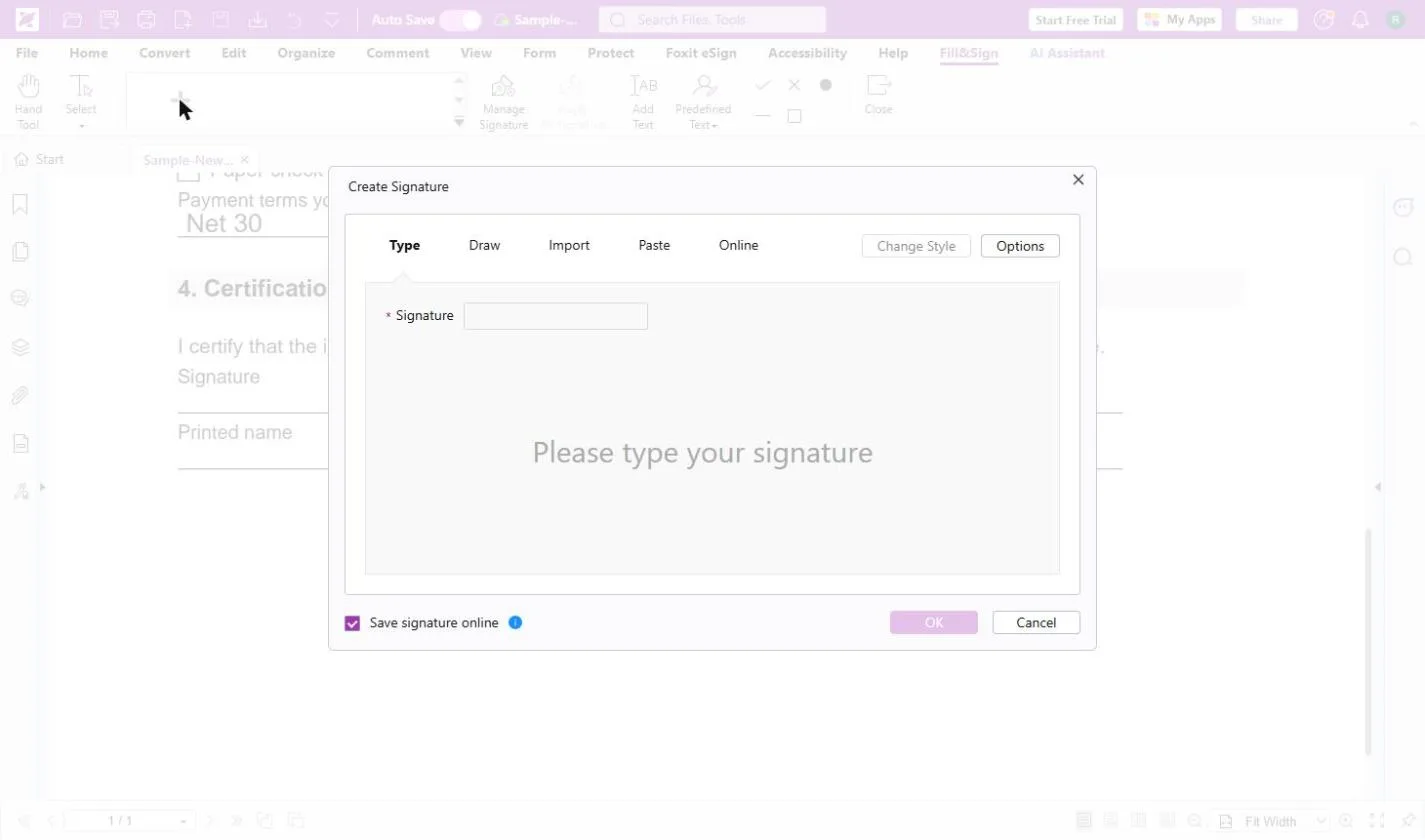Open the quick access toolbar customize arrow
Viewport: 1425px width, 840px height.
[332, 20]
